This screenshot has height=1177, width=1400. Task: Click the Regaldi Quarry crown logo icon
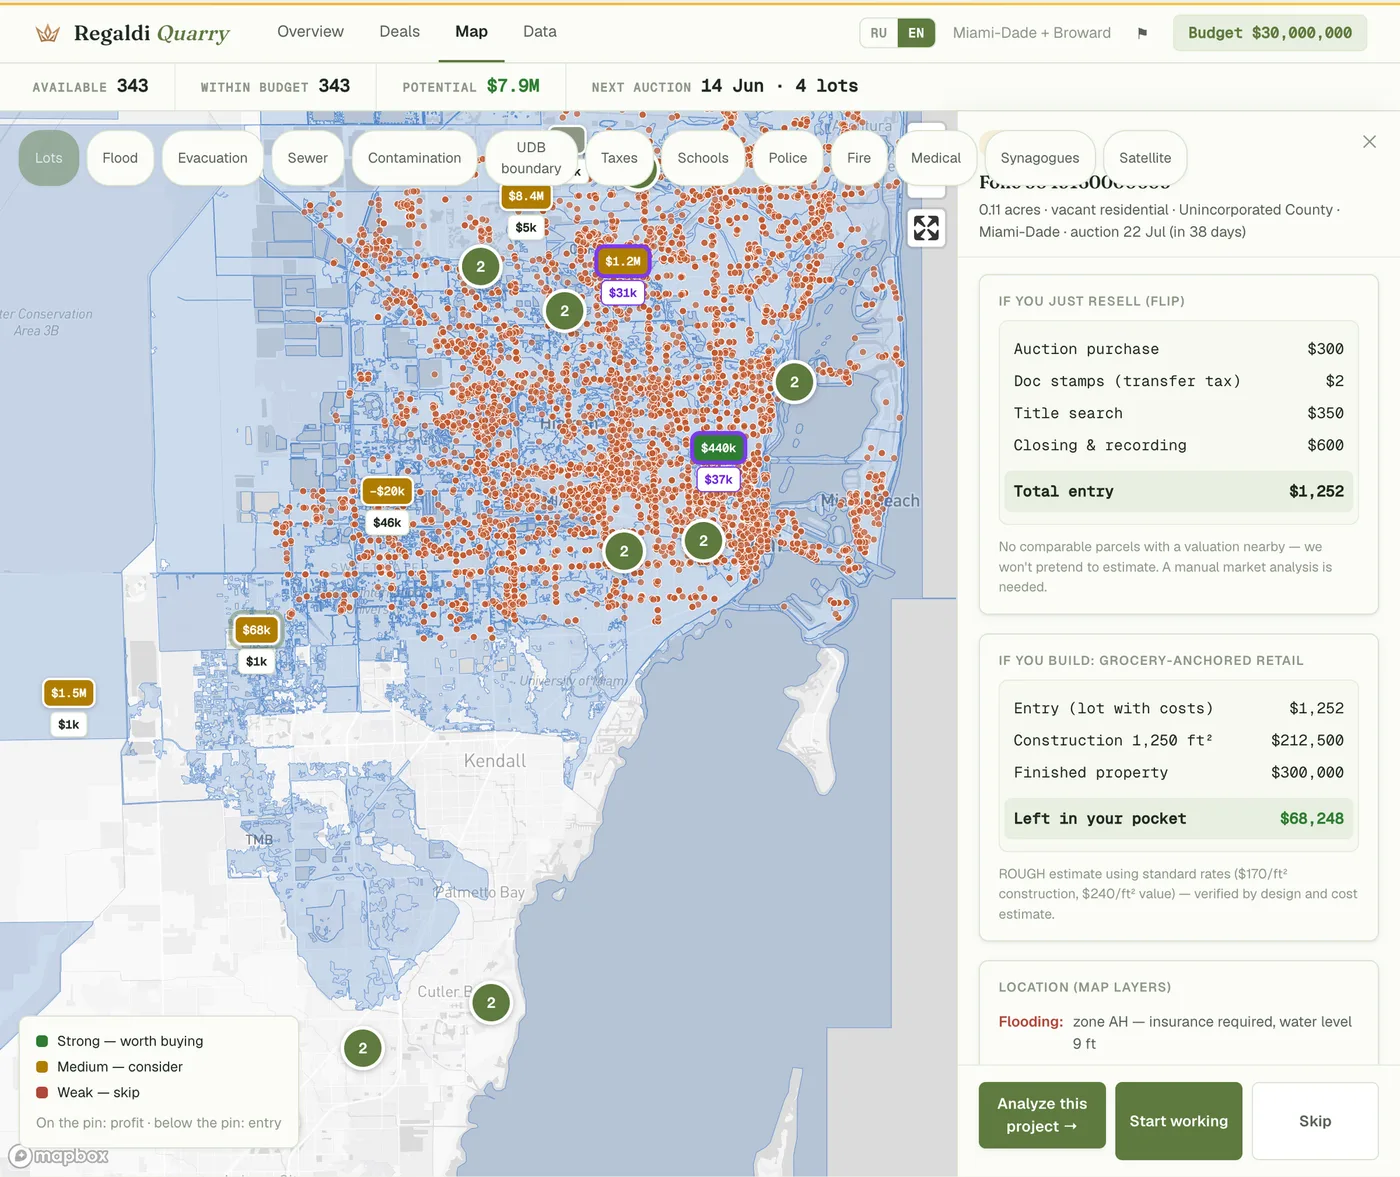tap(47, 33)
